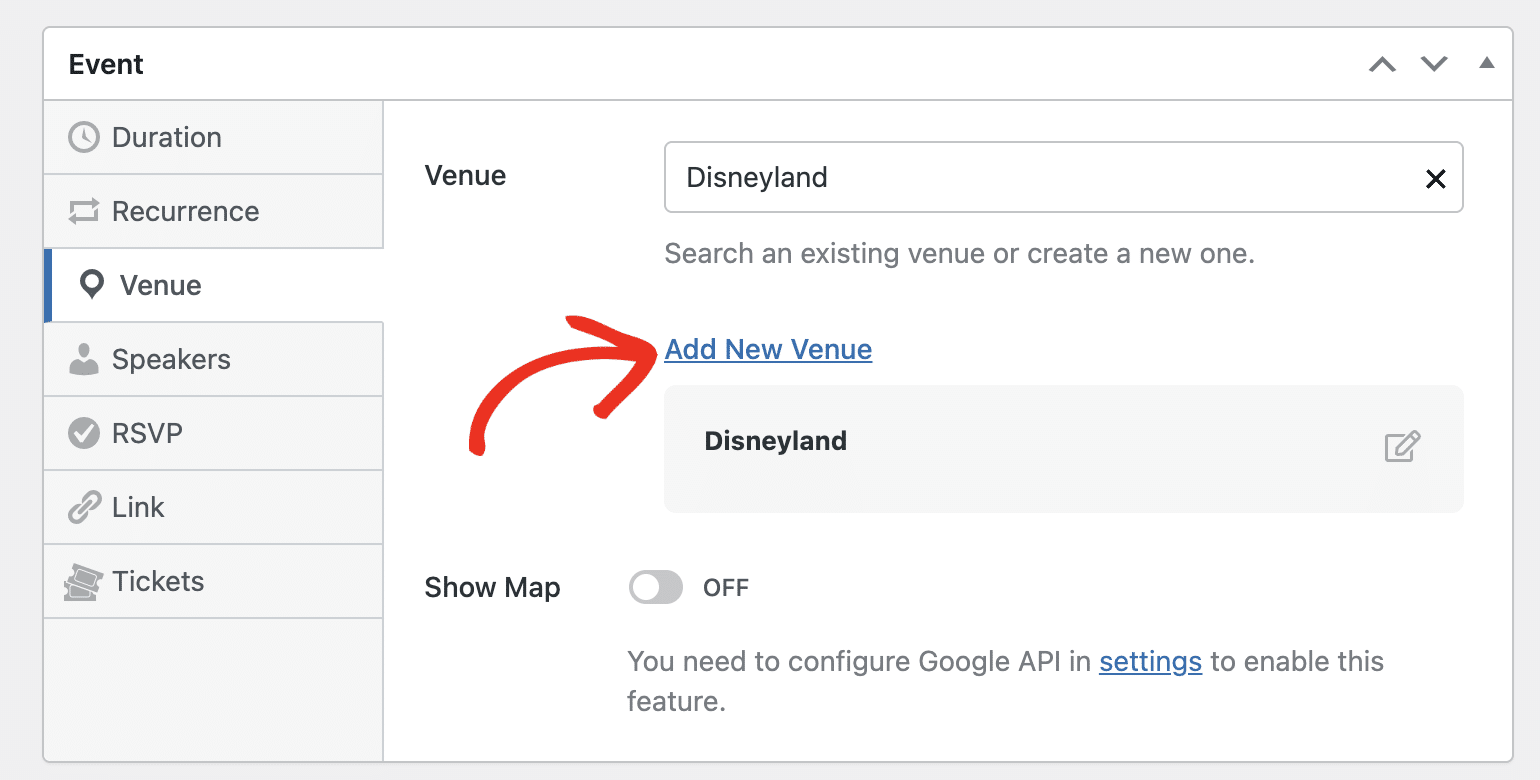Viewport: 1540px width, 780px height.
Task: Open the Recurrence tab
Action: [213, 211]
